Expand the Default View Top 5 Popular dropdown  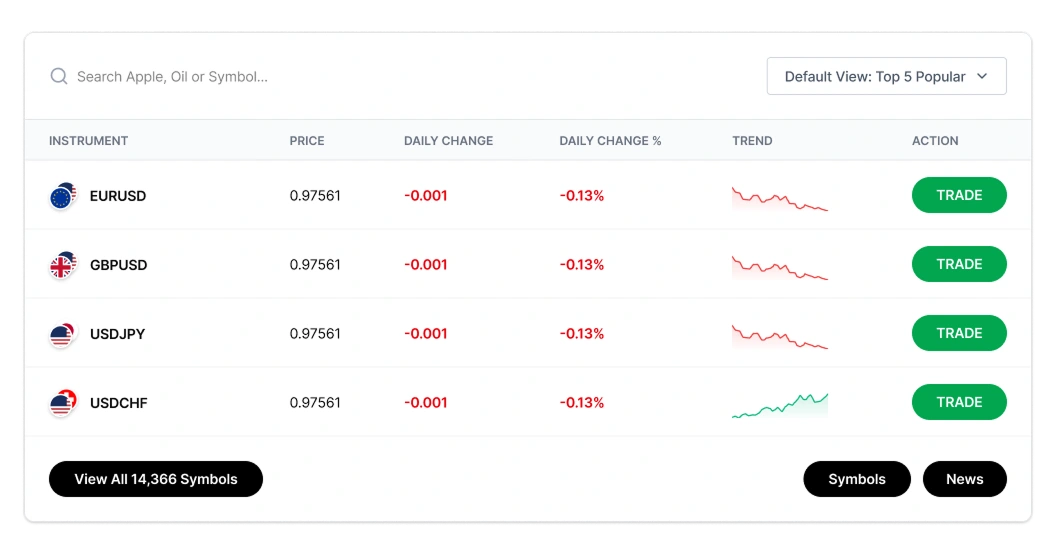(x=886, y=76)
